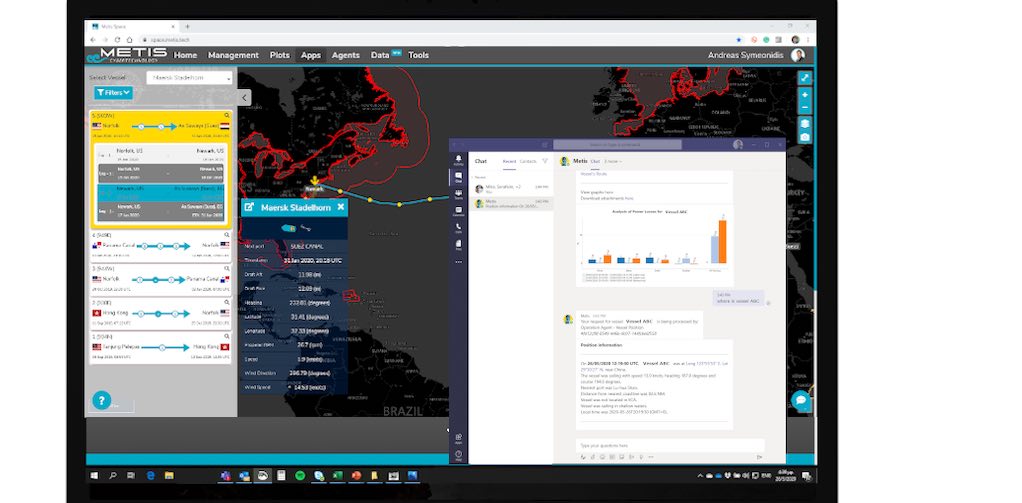The width and height of the screenshot is (1022, 503).
Task: Open the chat bubble widget on map
Action: click(x=801, y=401)
